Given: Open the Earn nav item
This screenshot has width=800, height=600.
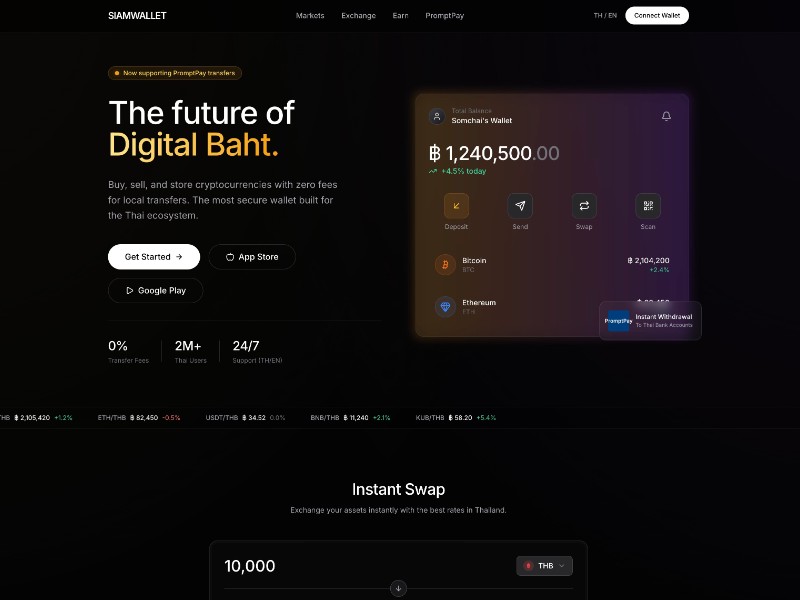Looking at the screenshot, I should pyautogui.click(x=400, y=16).
